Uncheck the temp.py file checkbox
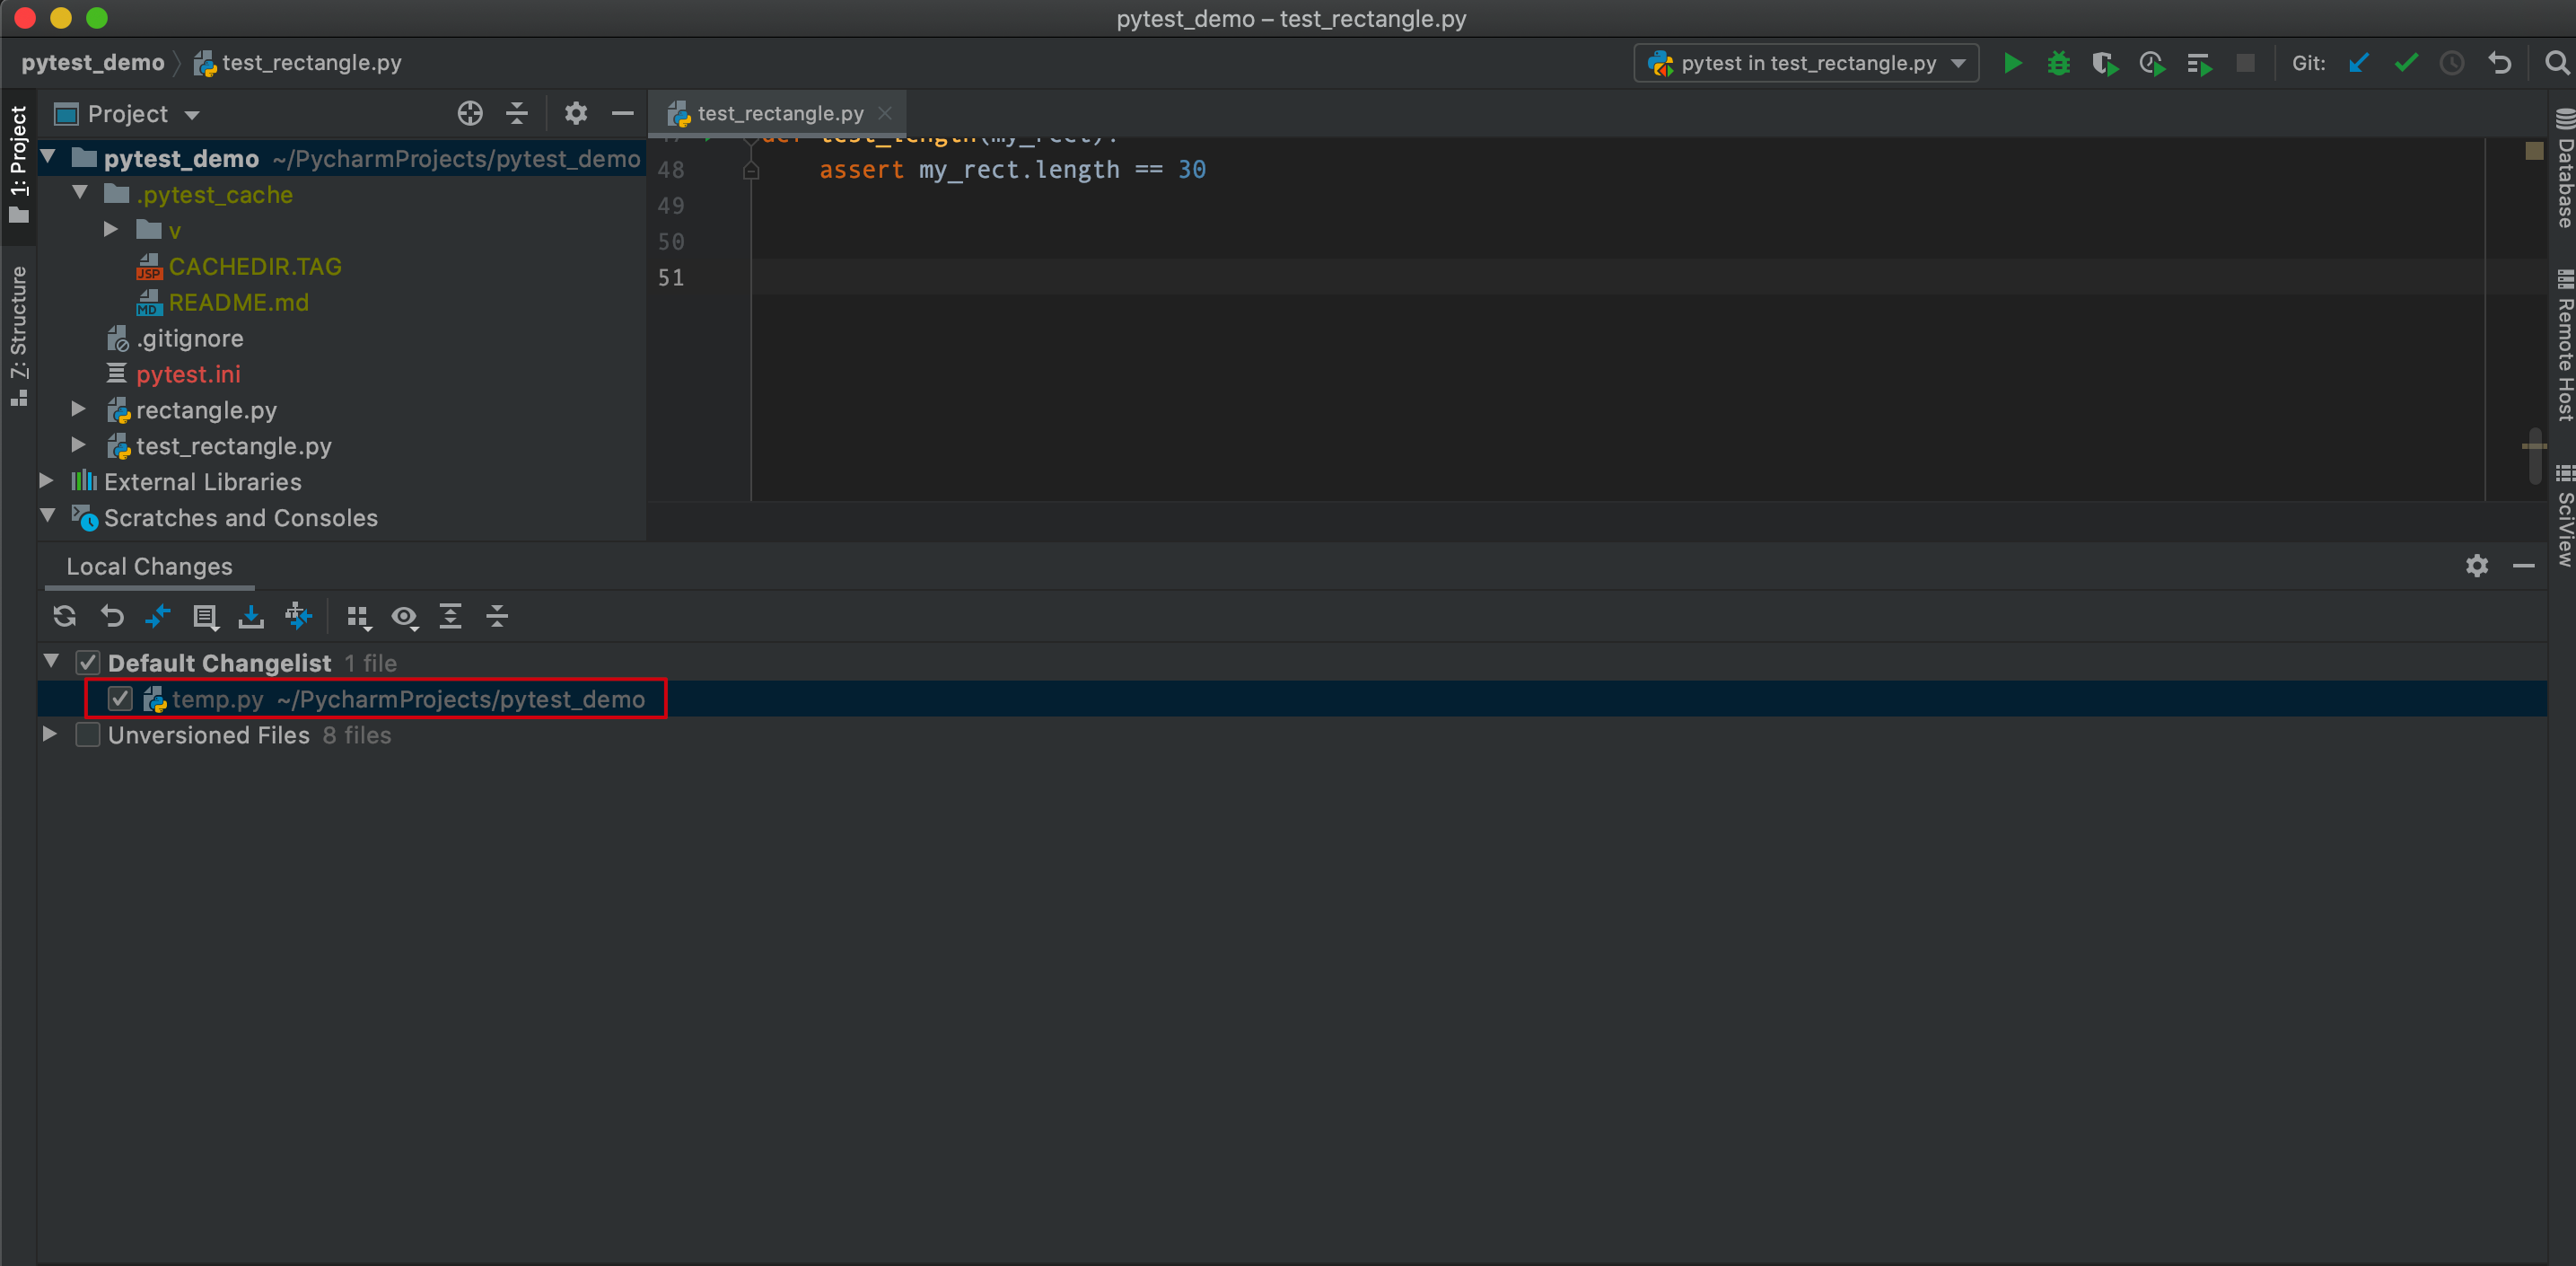Image resolution: width=2576 pixels, height=1266 pixels. tap(120, 699)
